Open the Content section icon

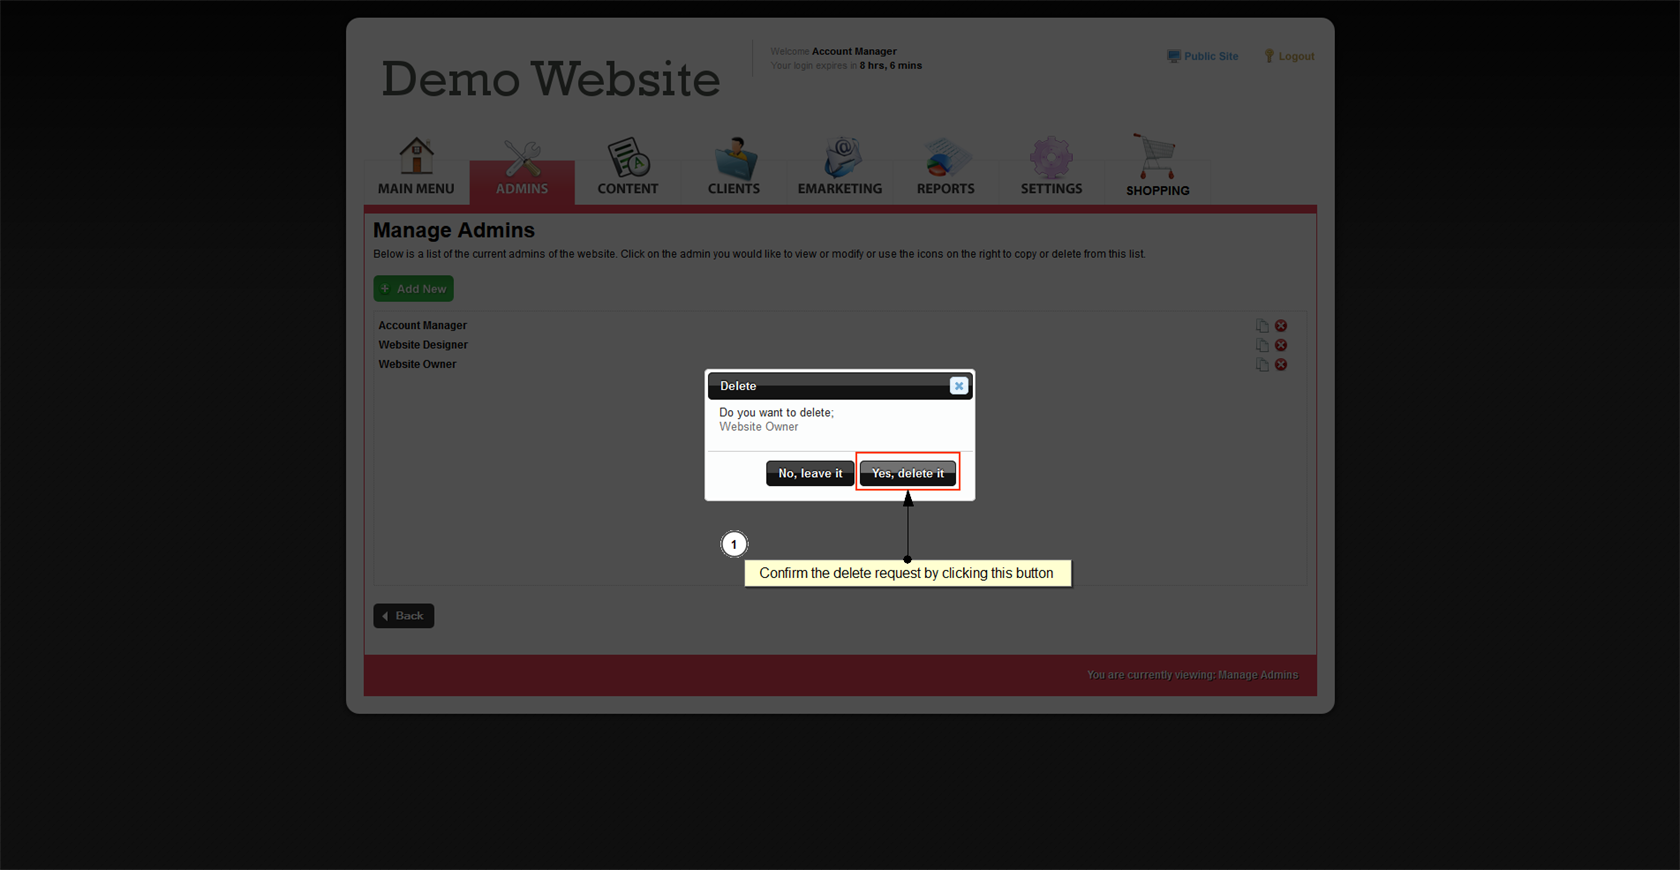pyautogui.click(x=628, y=158)
